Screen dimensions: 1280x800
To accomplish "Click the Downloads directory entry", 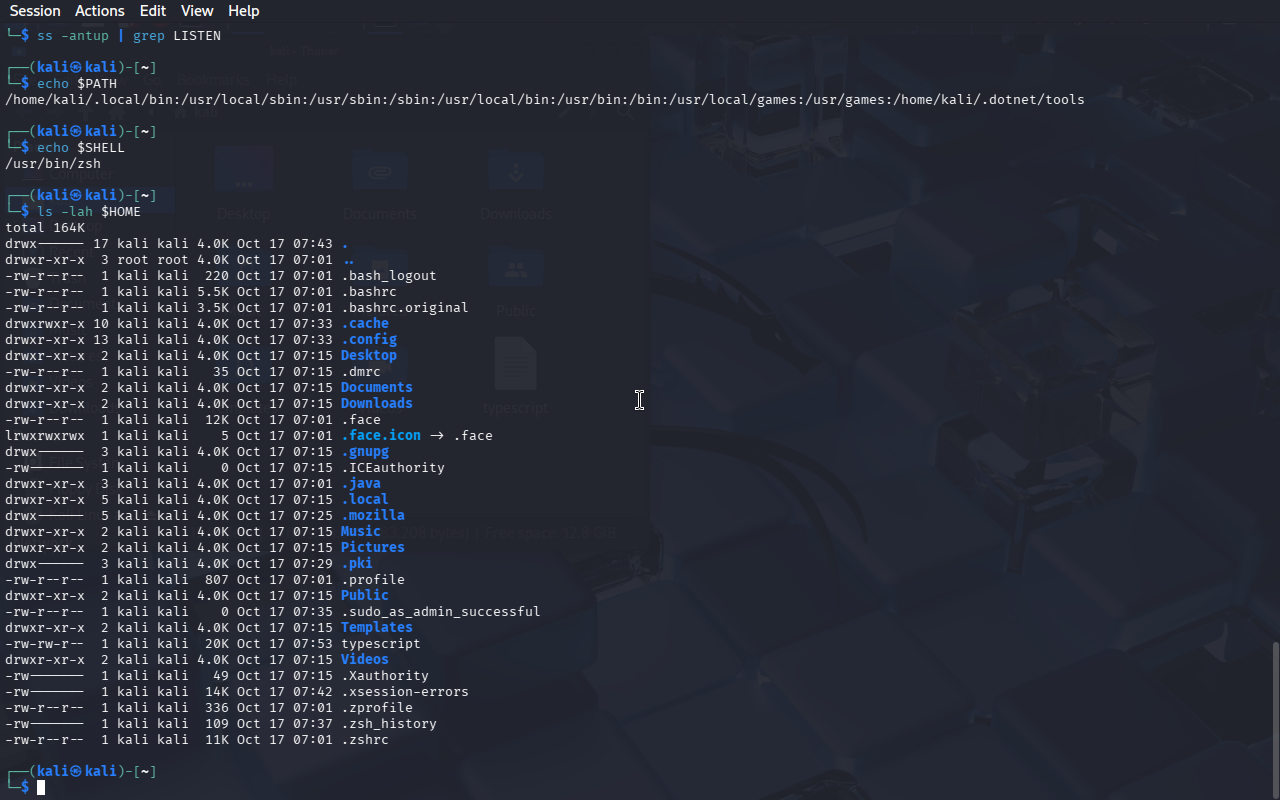I will [376, 404].
